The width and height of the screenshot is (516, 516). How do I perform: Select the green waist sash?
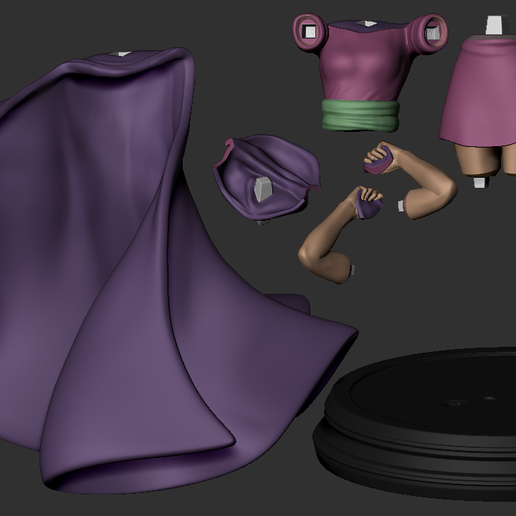(x=361, y=115)
